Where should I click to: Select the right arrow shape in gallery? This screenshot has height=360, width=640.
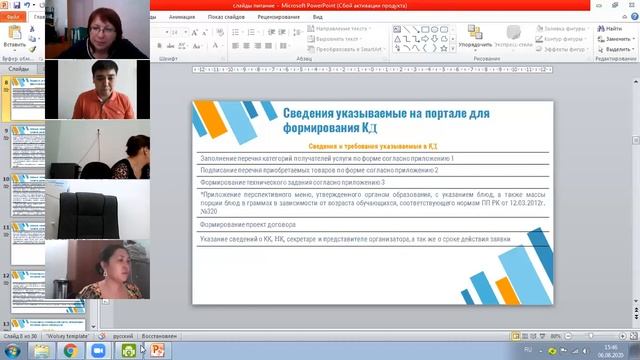(425, 39)
